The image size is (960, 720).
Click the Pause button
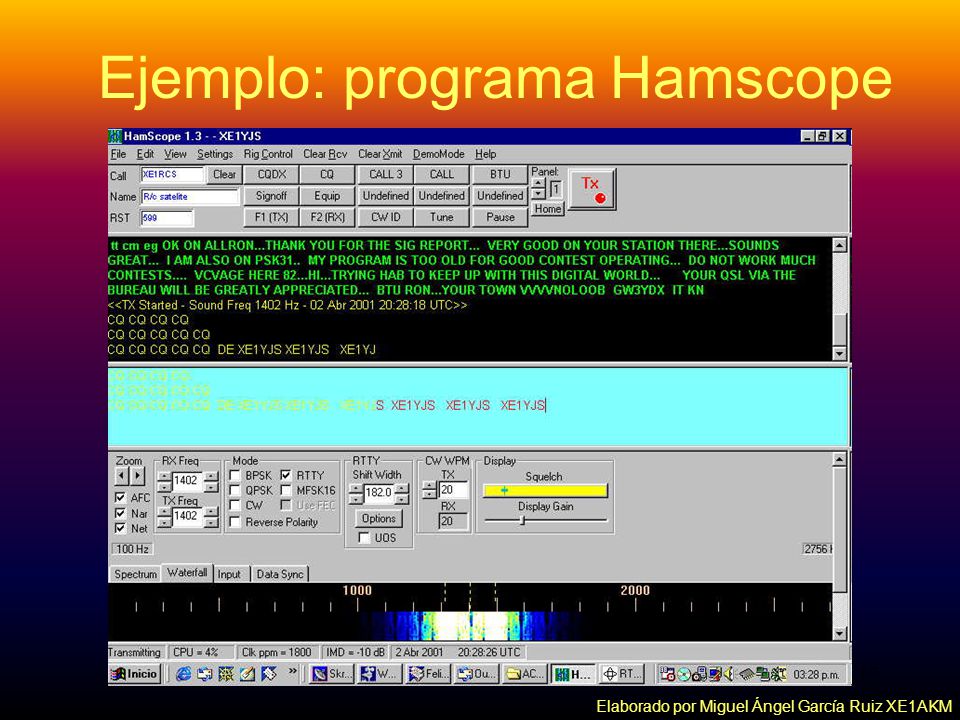pyautogui.click(x=500, y=217)
